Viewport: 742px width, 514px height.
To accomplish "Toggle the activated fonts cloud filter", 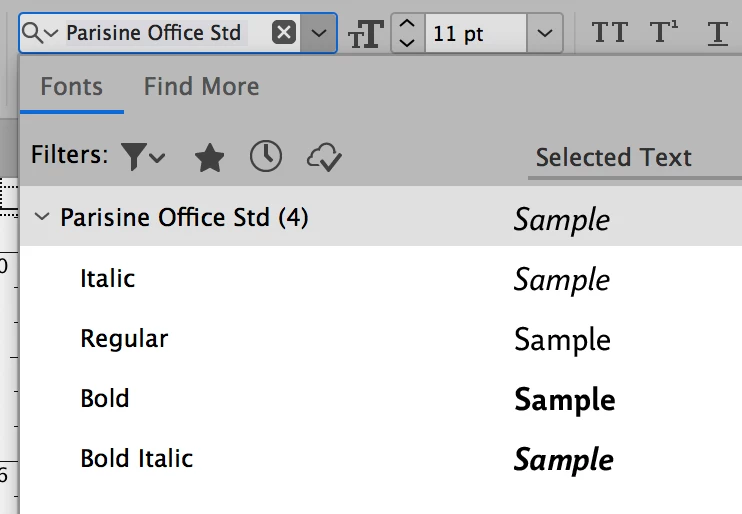I will coord(325,157).
